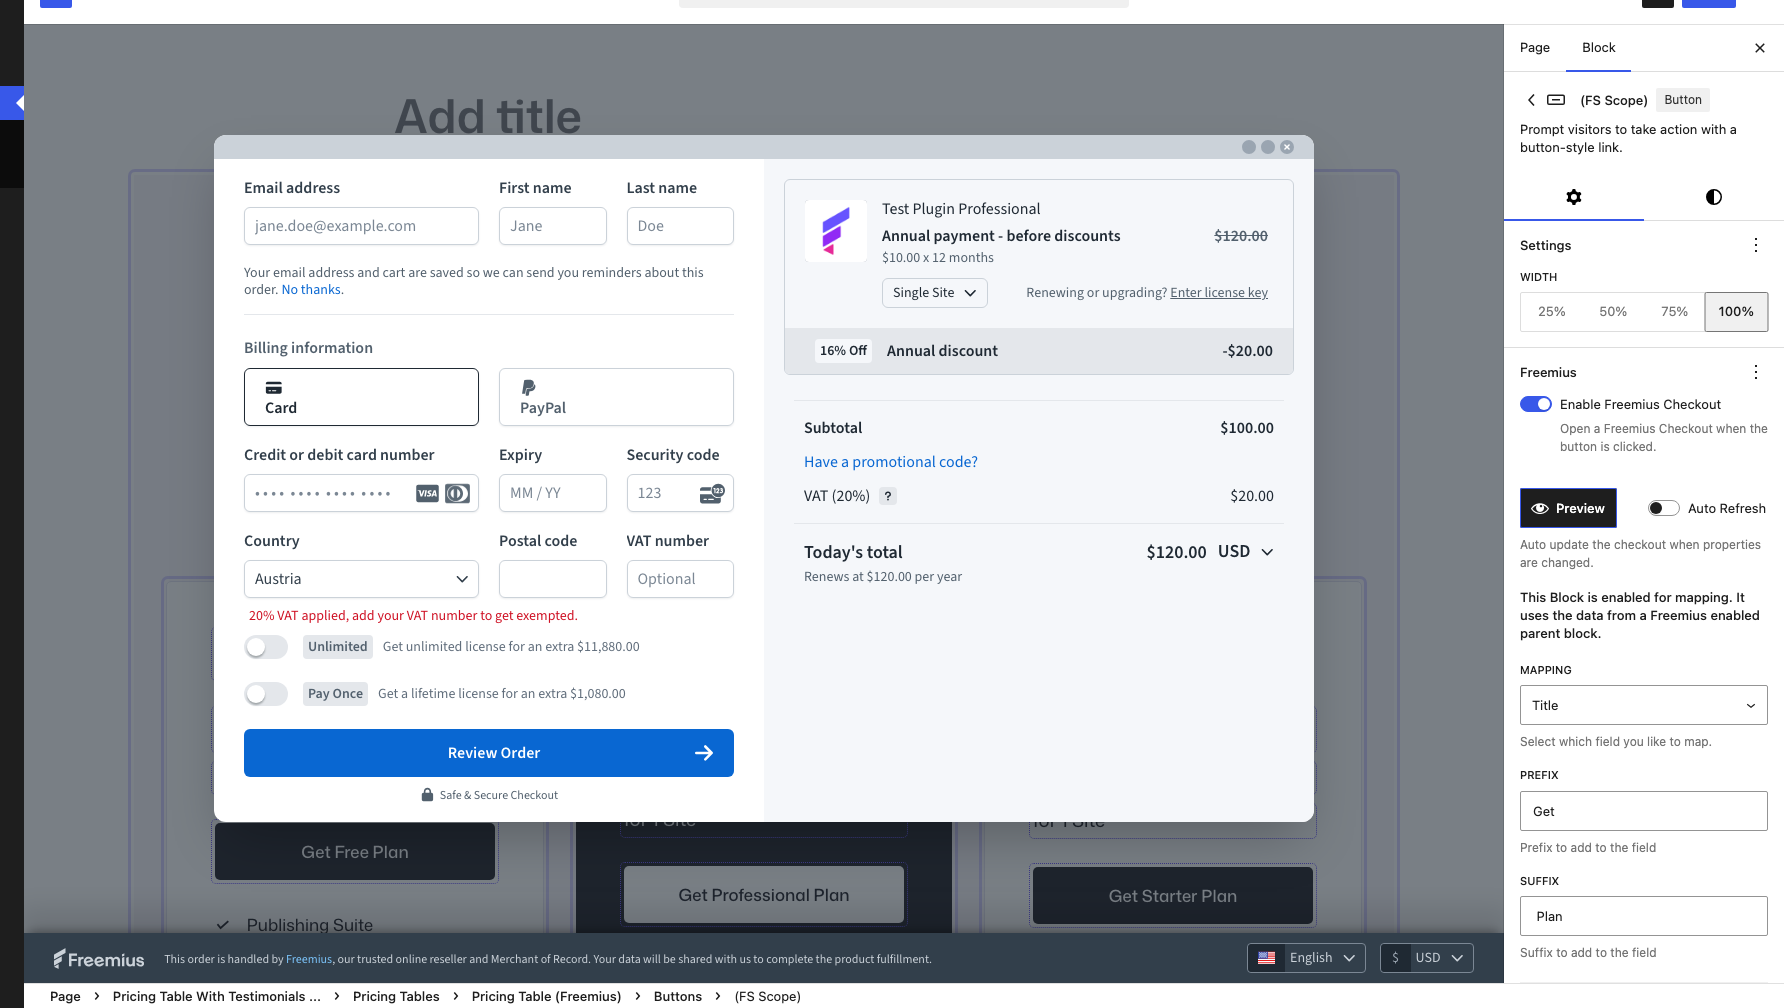Click Pricing Table With Testimonials breadcrumb
Image resolution: width=1784 pixels, height=1008 pixels.
217,996
